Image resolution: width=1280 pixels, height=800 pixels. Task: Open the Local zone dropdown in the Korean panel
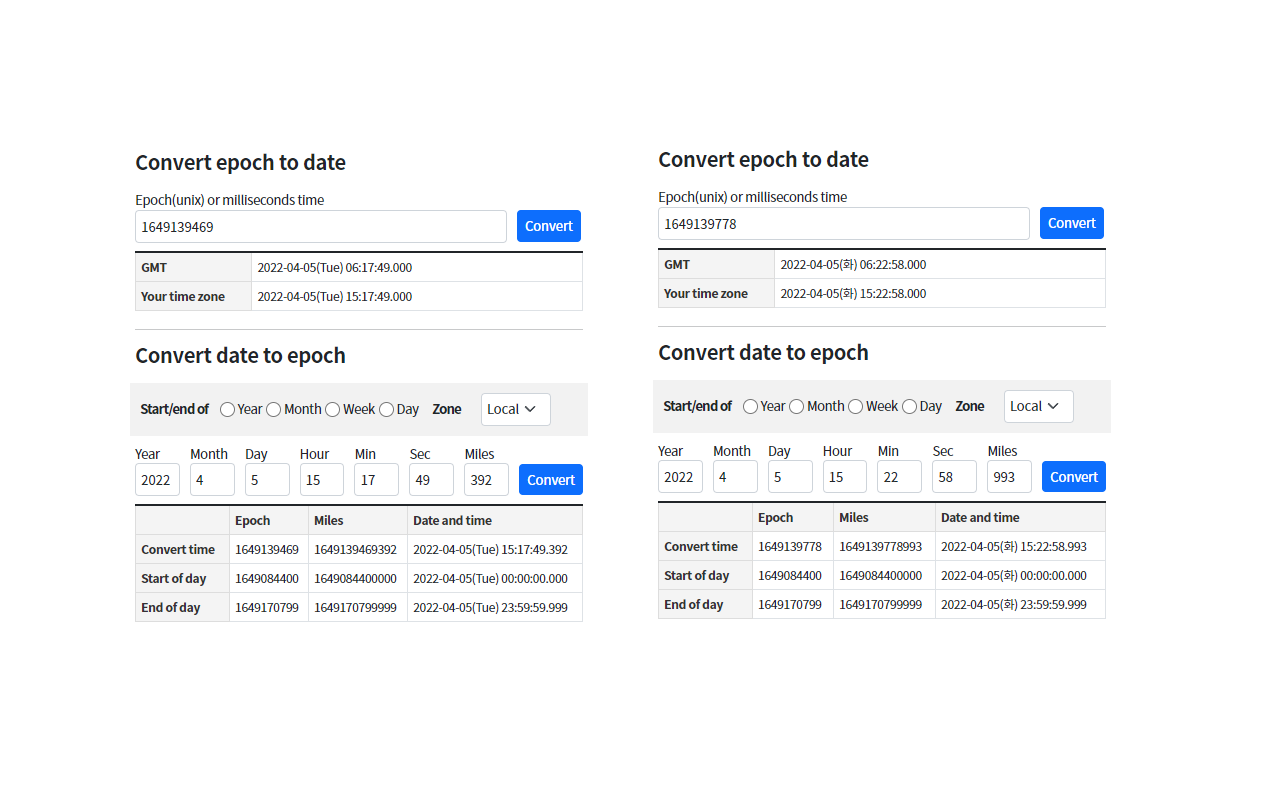pos(1038,406)
